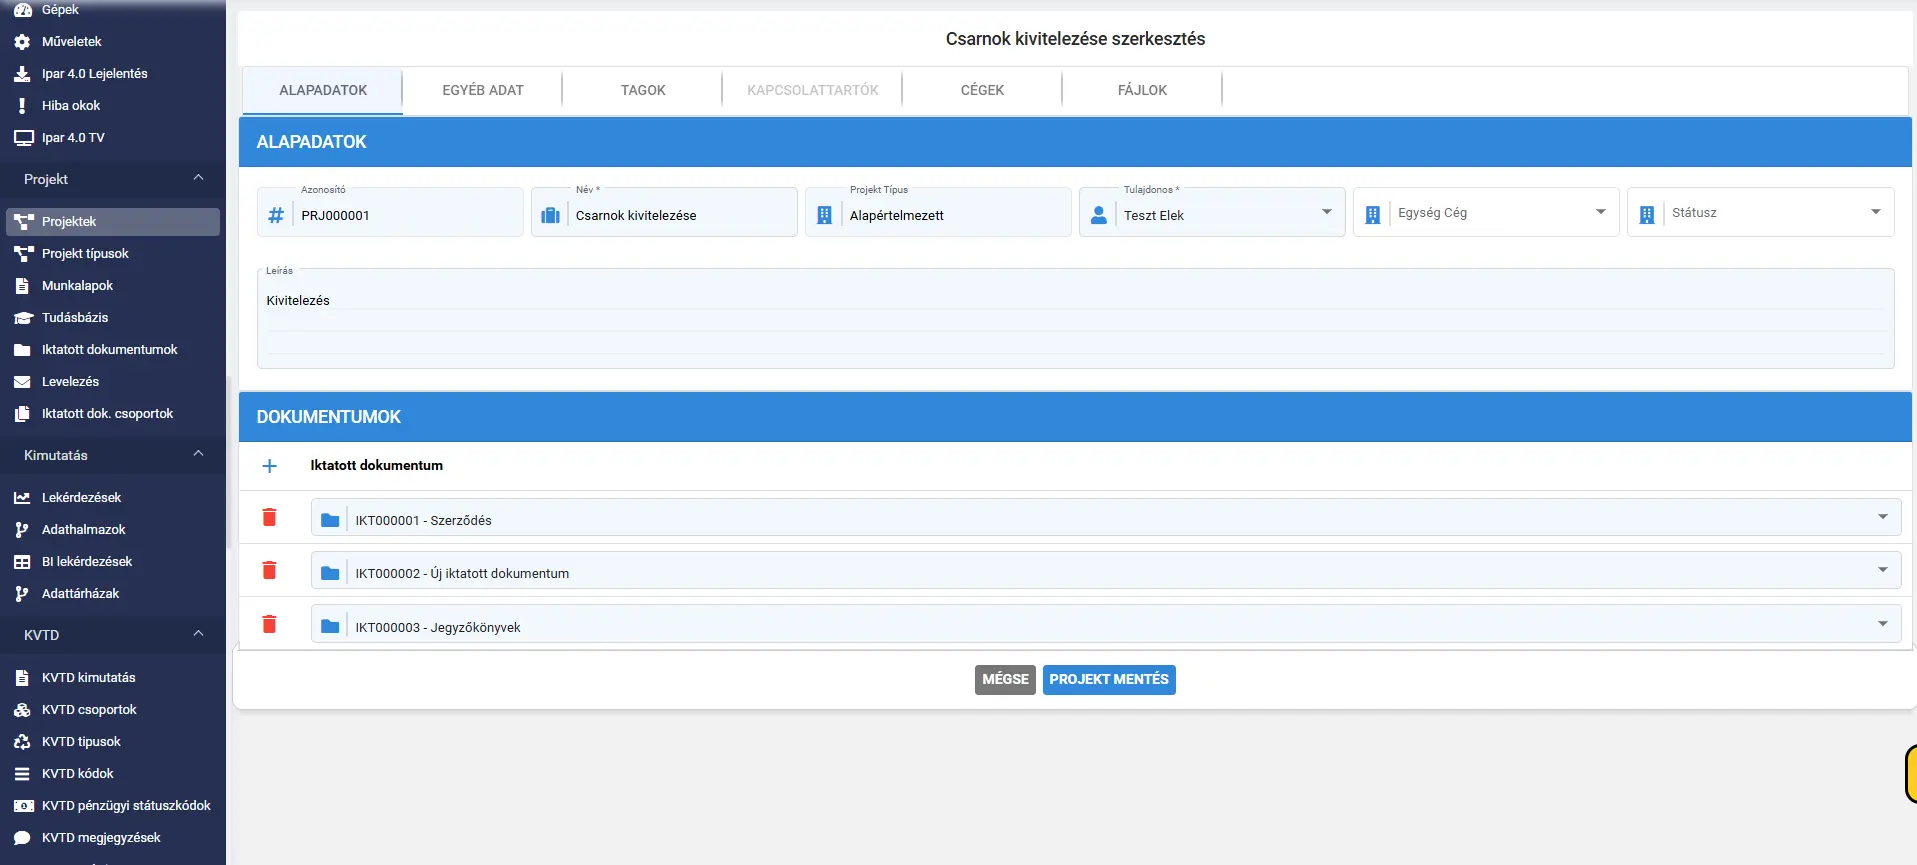Click into the Leírás text area
Image resolution: width=1917 pixels, height=865 pixels.
click(x=1075, y=319)
